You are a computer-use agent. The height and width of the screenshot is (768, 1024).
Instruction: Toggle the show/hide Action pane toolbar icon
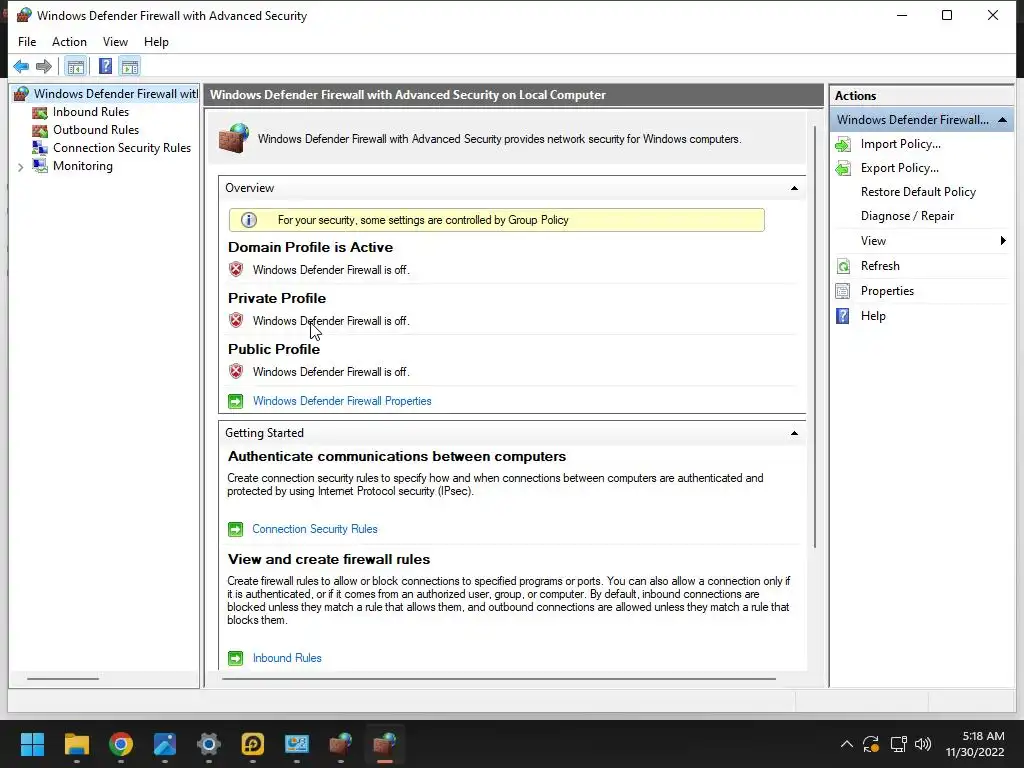click(130, 67)
